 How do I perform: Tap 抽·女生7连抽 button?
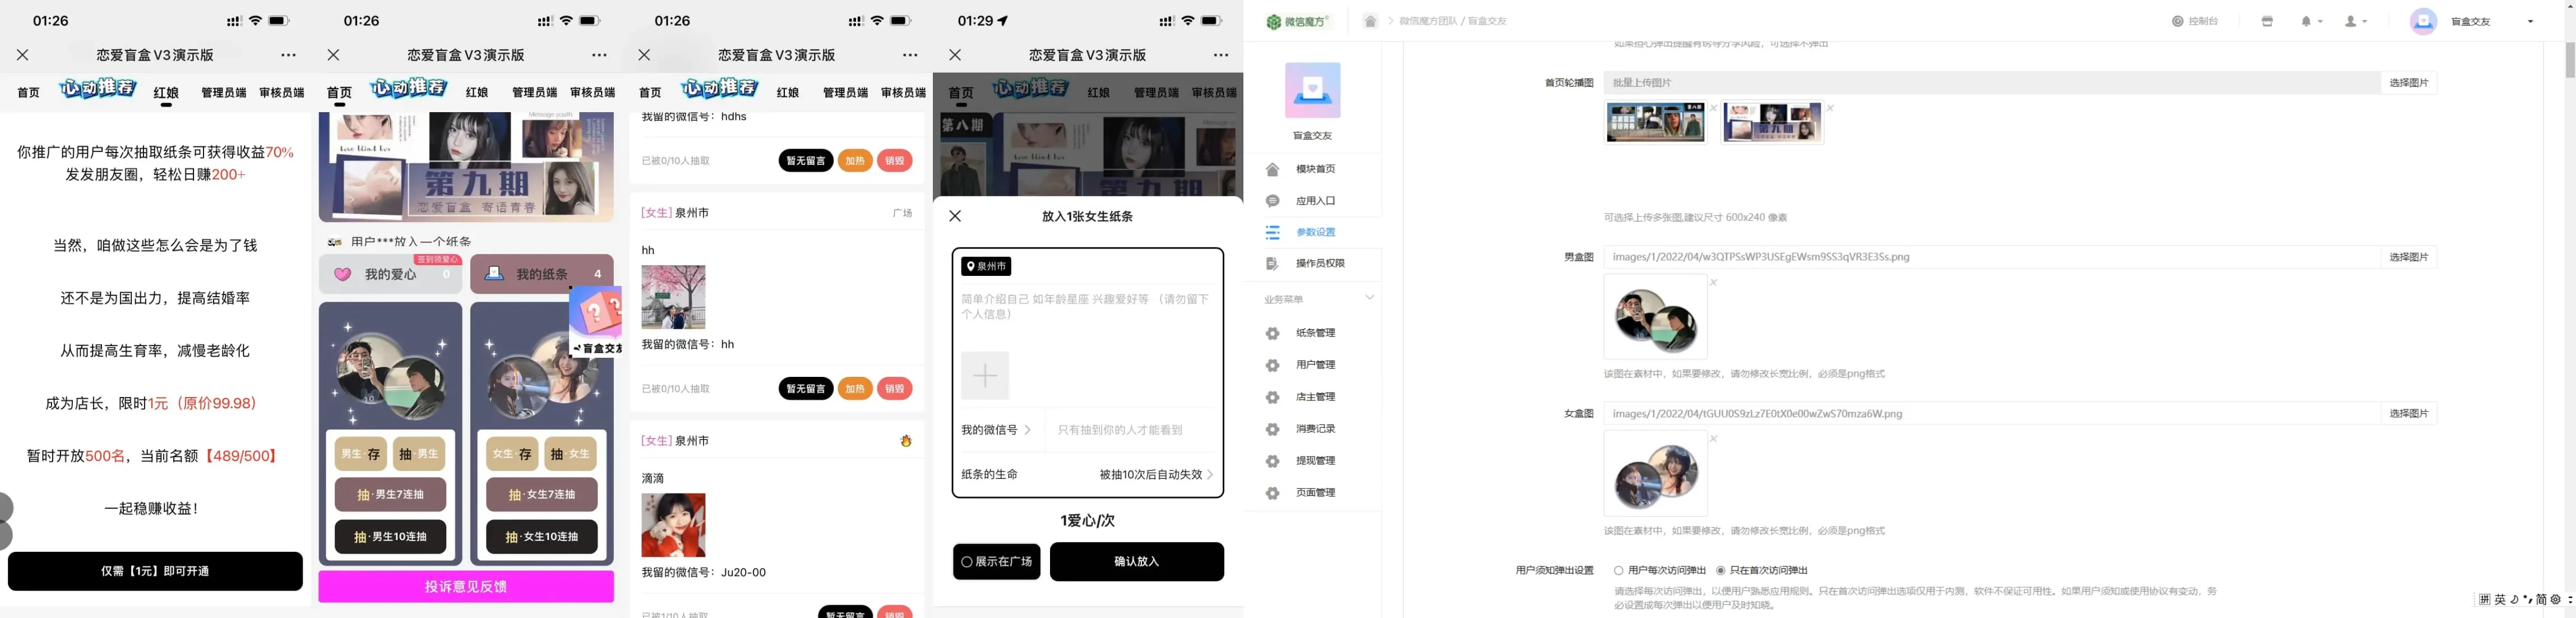point(542,495)
